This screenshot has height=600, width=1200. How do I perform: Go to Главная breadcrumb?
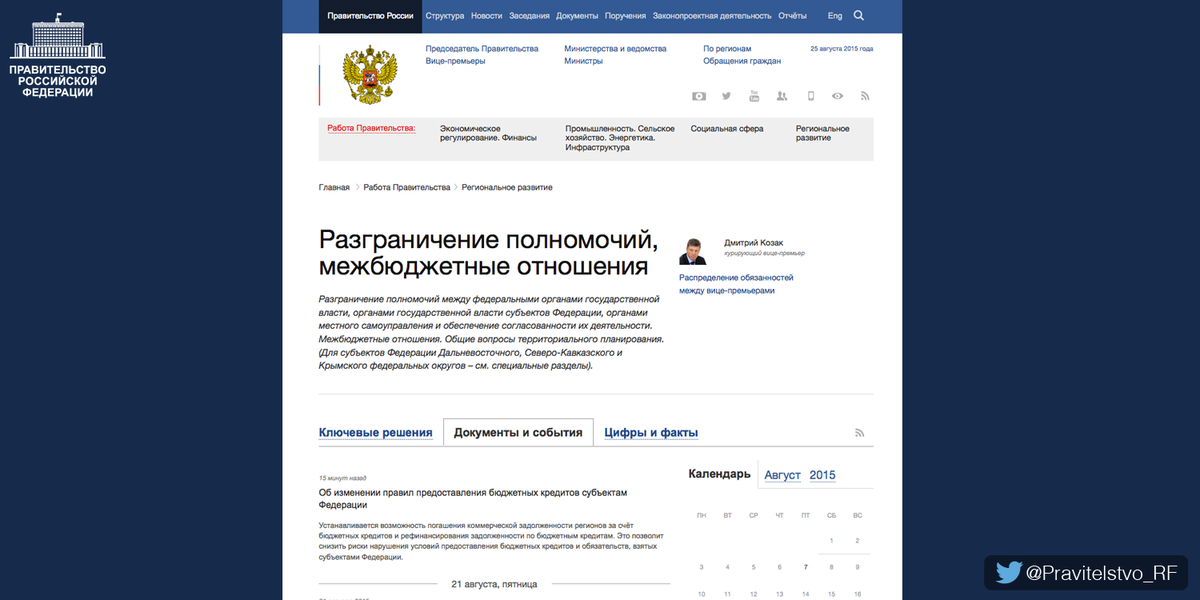click(x=334, y=187)
